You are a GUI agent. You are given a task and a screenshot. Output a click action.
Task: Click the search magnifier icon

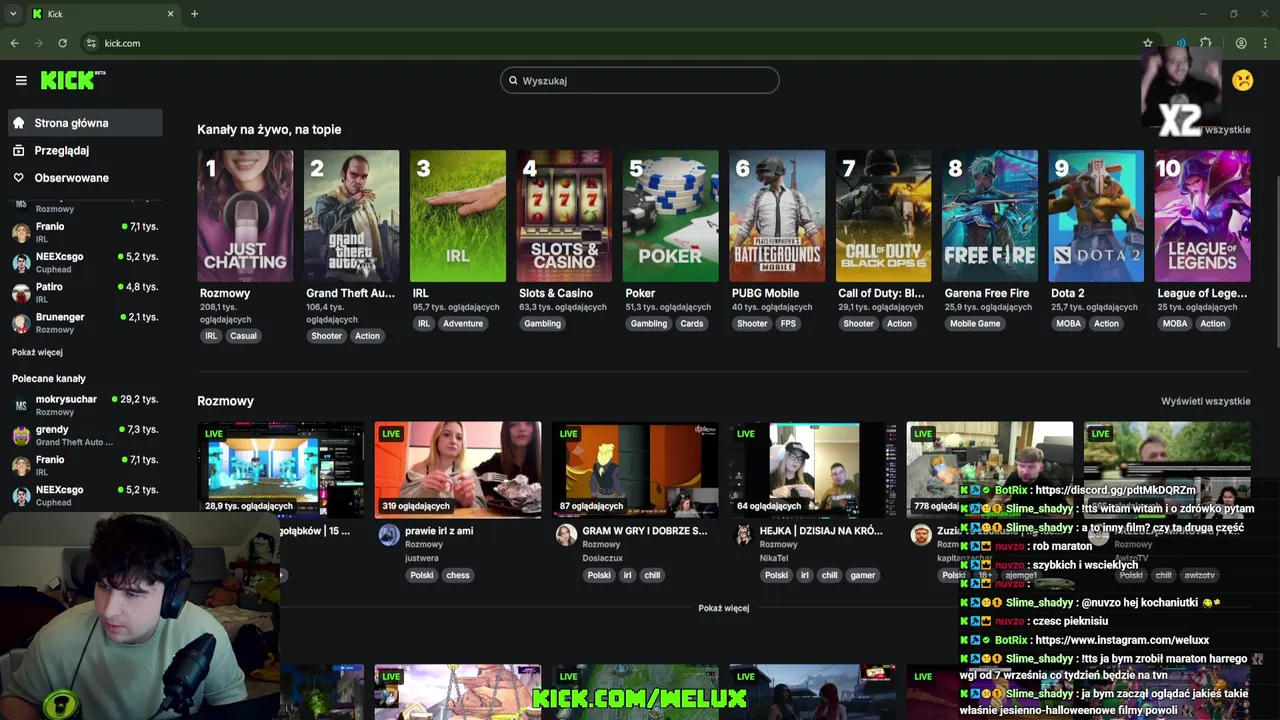pos(513,80)
